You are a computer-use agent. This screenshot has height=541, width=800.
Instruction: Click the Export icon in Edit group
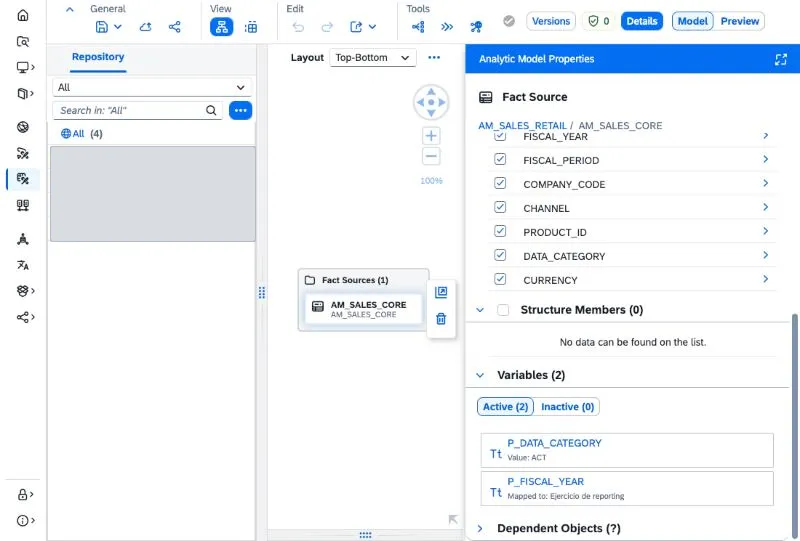pos(356,27)
